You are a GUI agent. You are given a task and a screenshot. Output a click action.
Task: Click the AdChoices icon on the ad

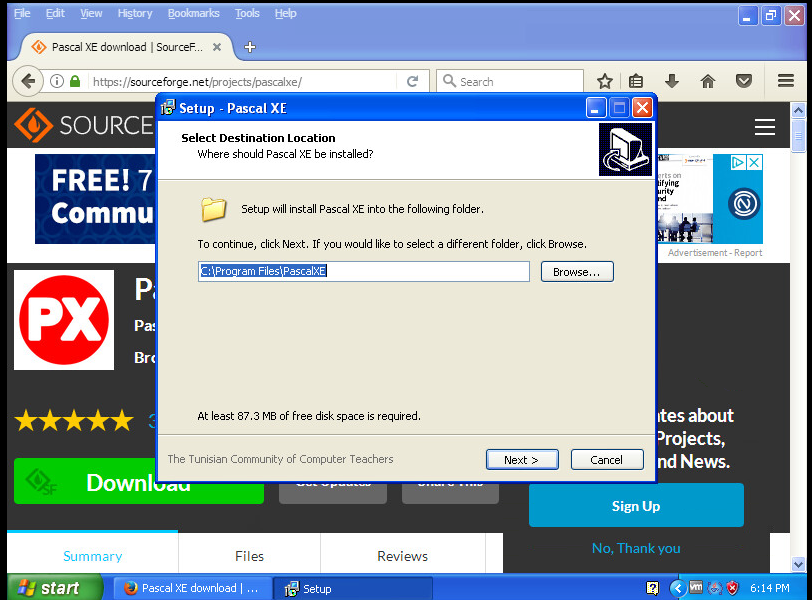click(737, 163)
